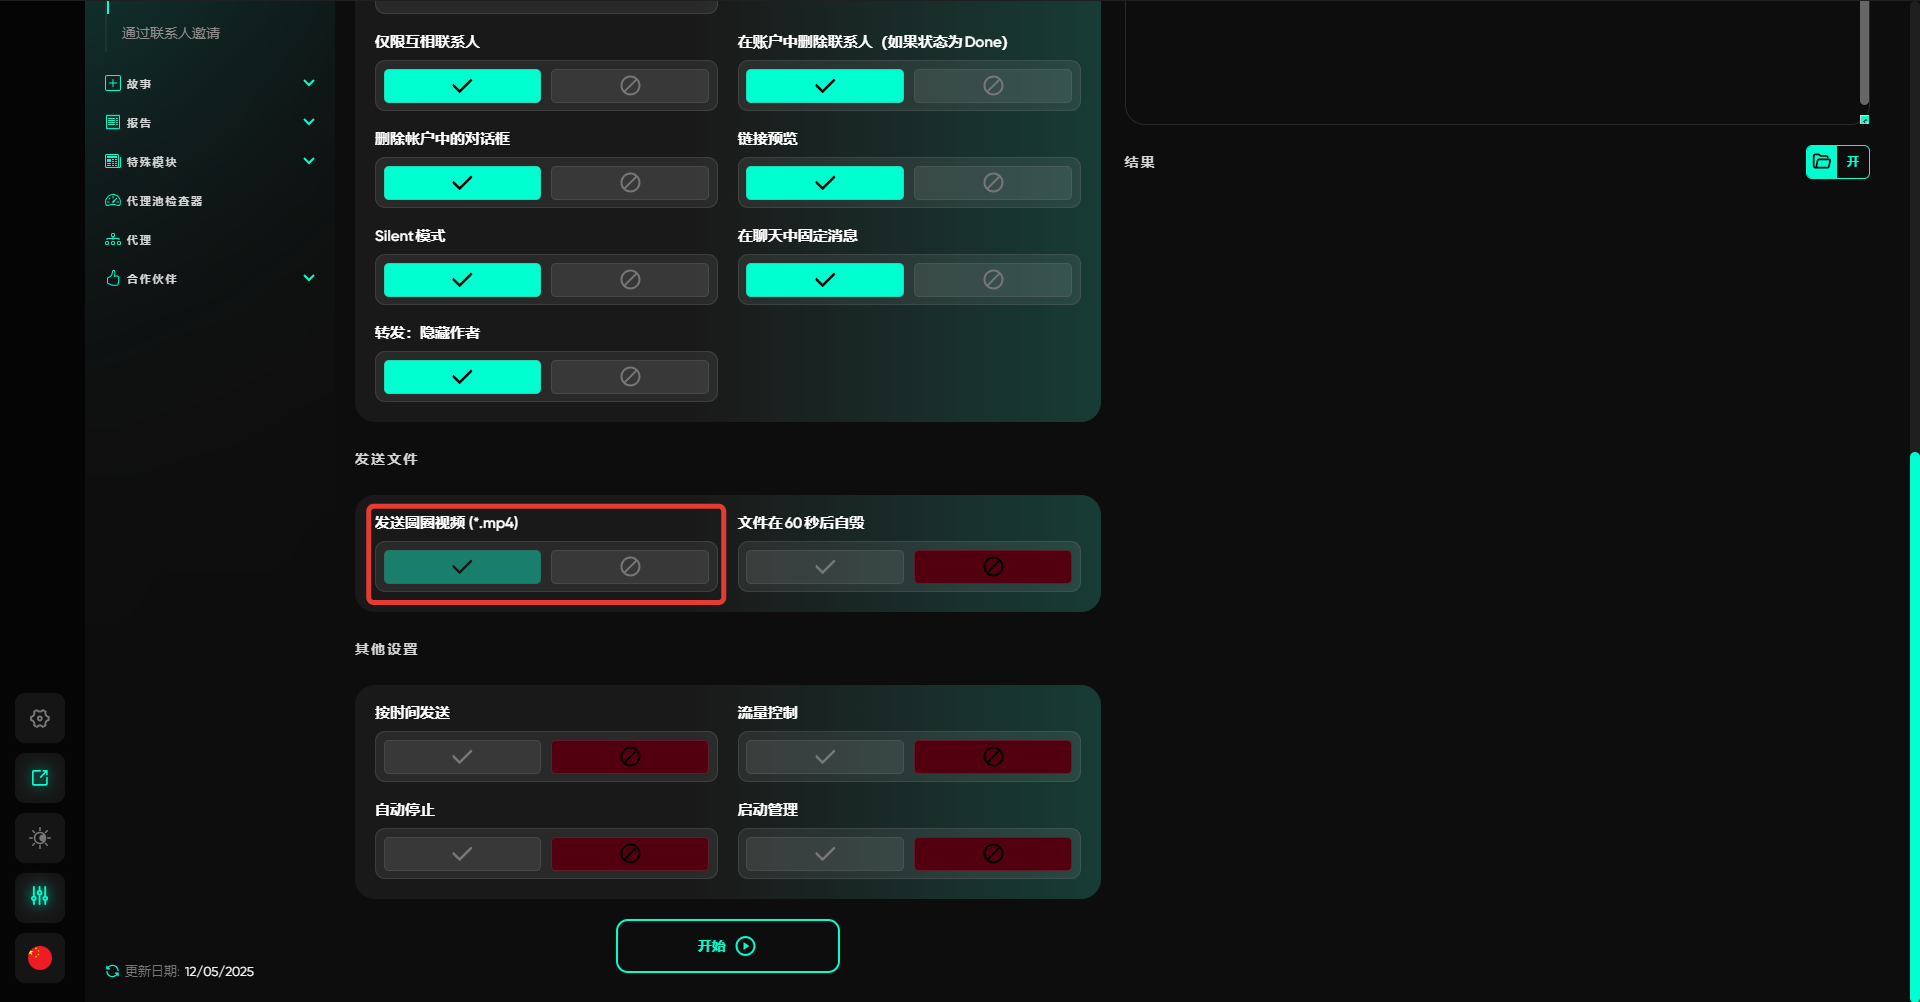Expand the 故事 menu section
Viewport: 1920px width, 1002px height.
[x=309, y=84]
